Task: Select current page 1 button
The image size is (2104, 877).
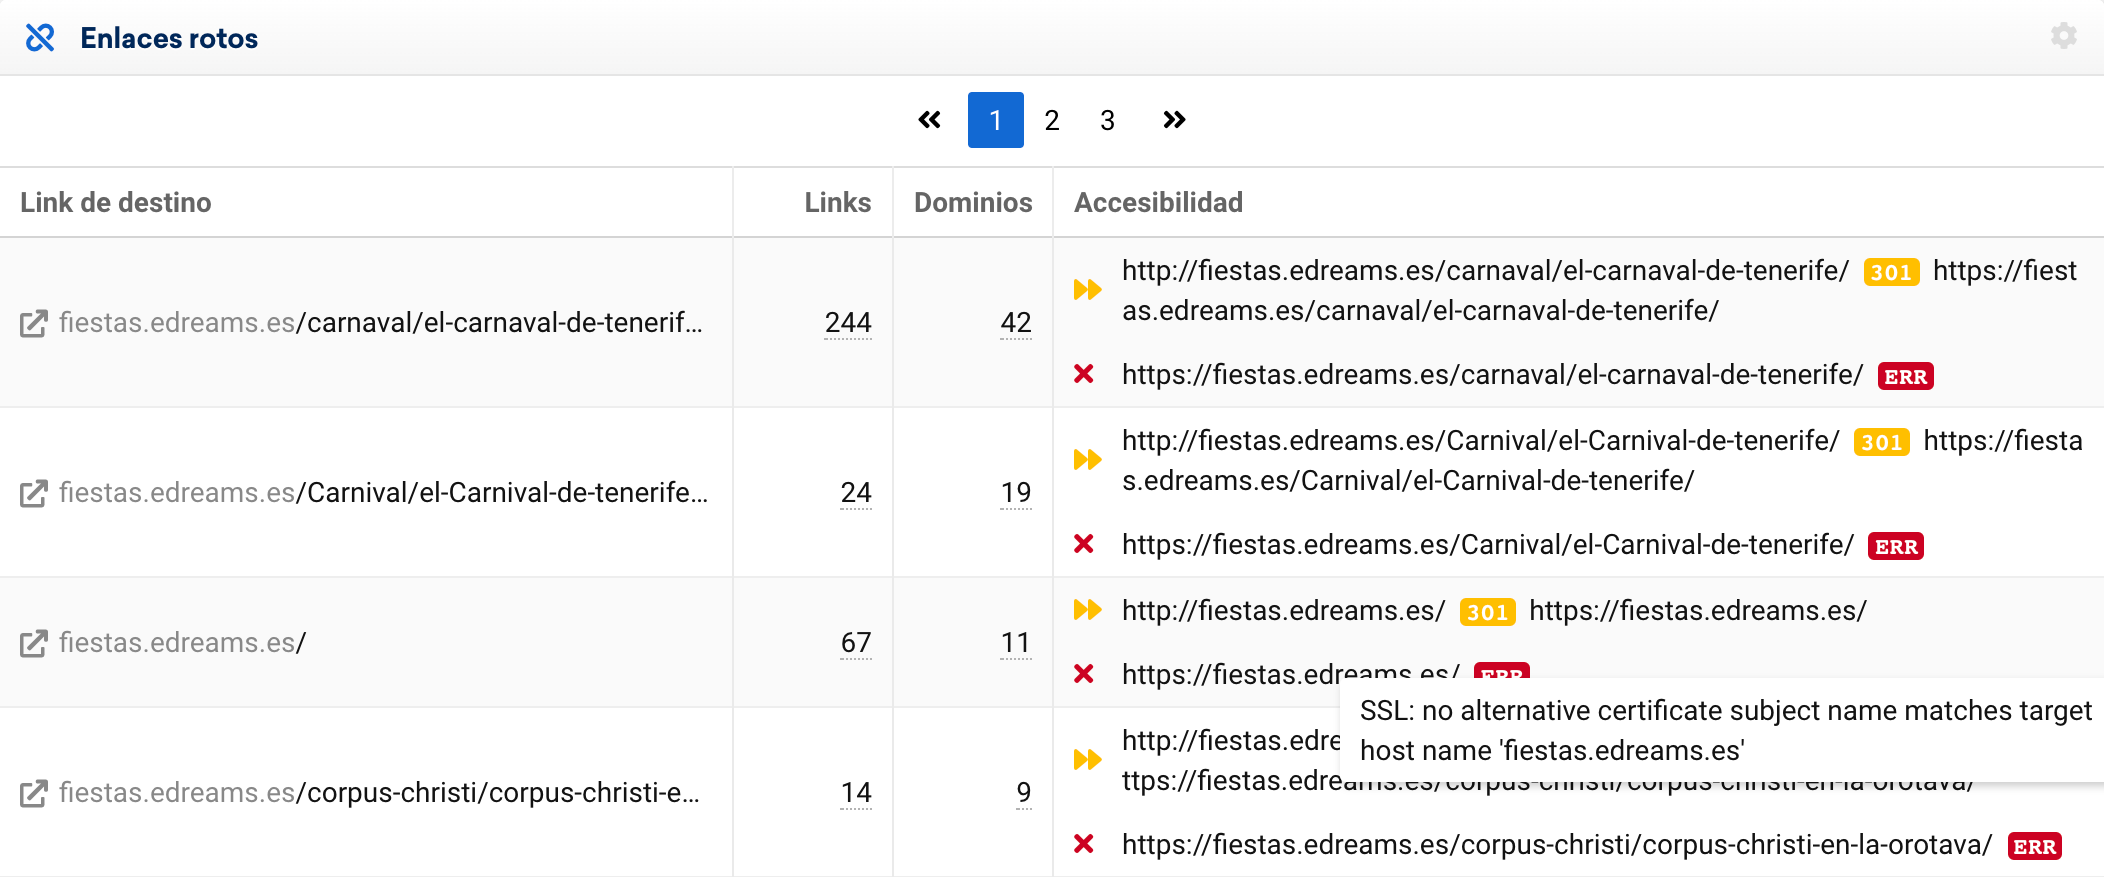Action: 995,120
